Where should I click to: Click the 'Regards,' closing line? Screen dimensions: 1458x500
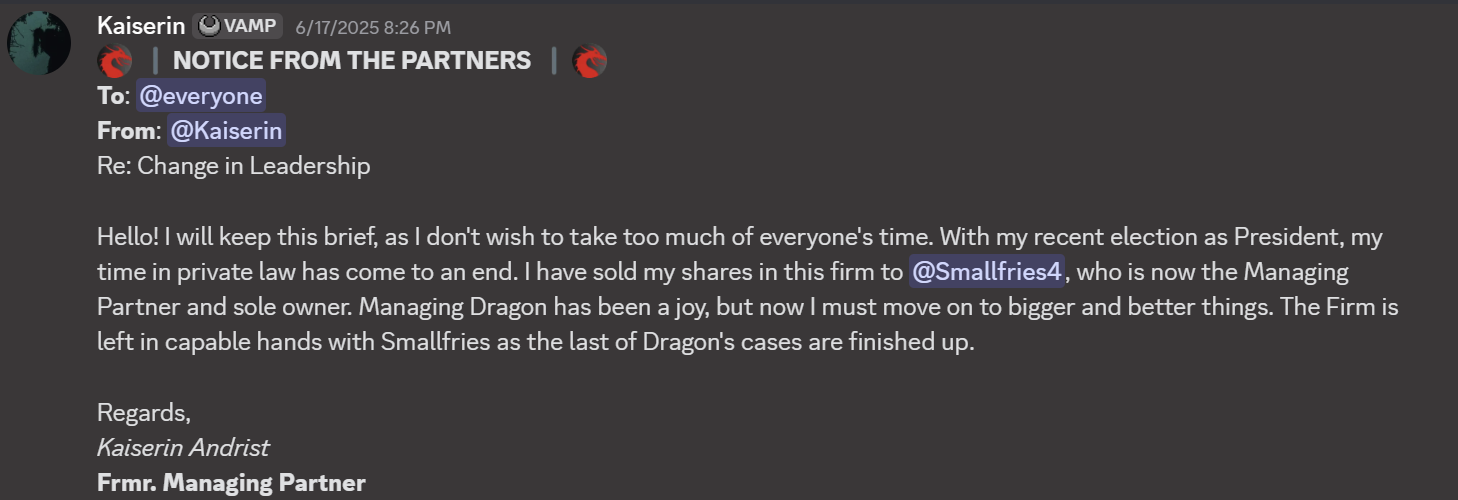coord(143,412)
